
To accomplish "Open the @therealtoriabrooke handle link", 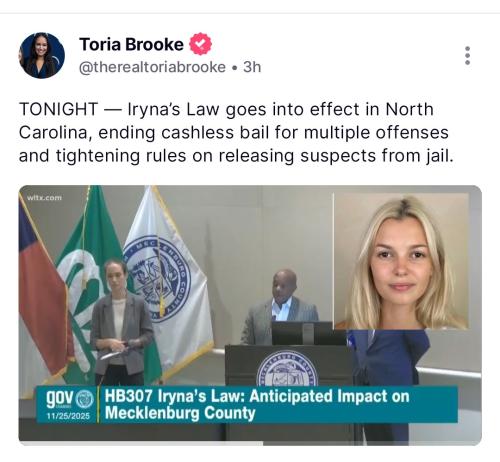I will [152, 67].
